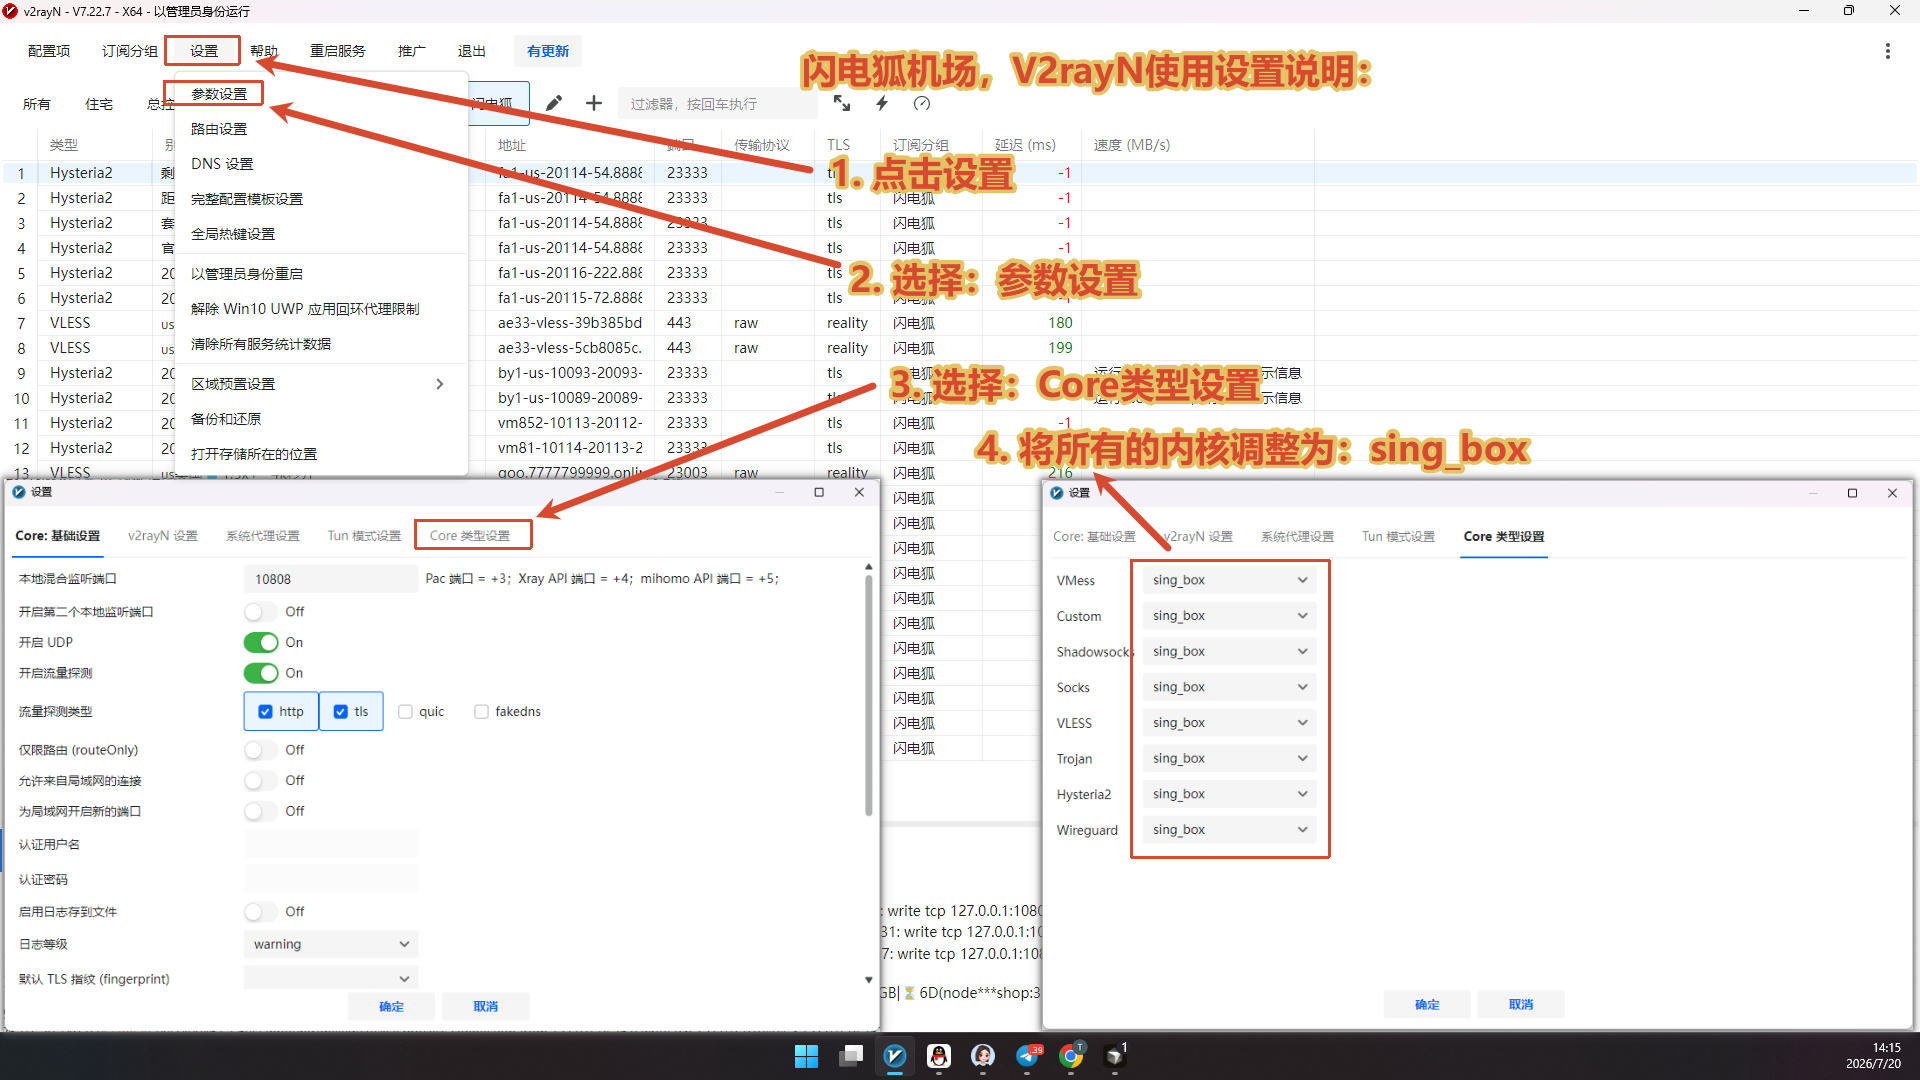Select 参数设置 menu entry
This screenshot has width=1920, height=1080.
pyautogui.click(x=219, y=94)
